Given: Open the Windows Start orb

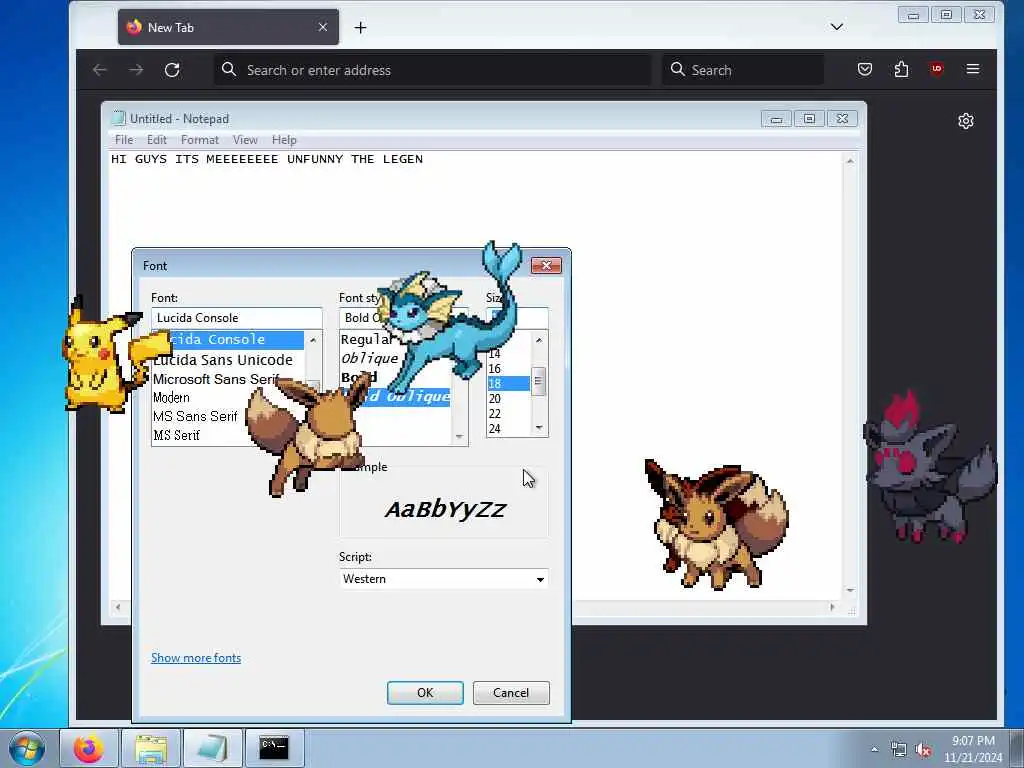Looking at the screenshot, I should [27, 748].
